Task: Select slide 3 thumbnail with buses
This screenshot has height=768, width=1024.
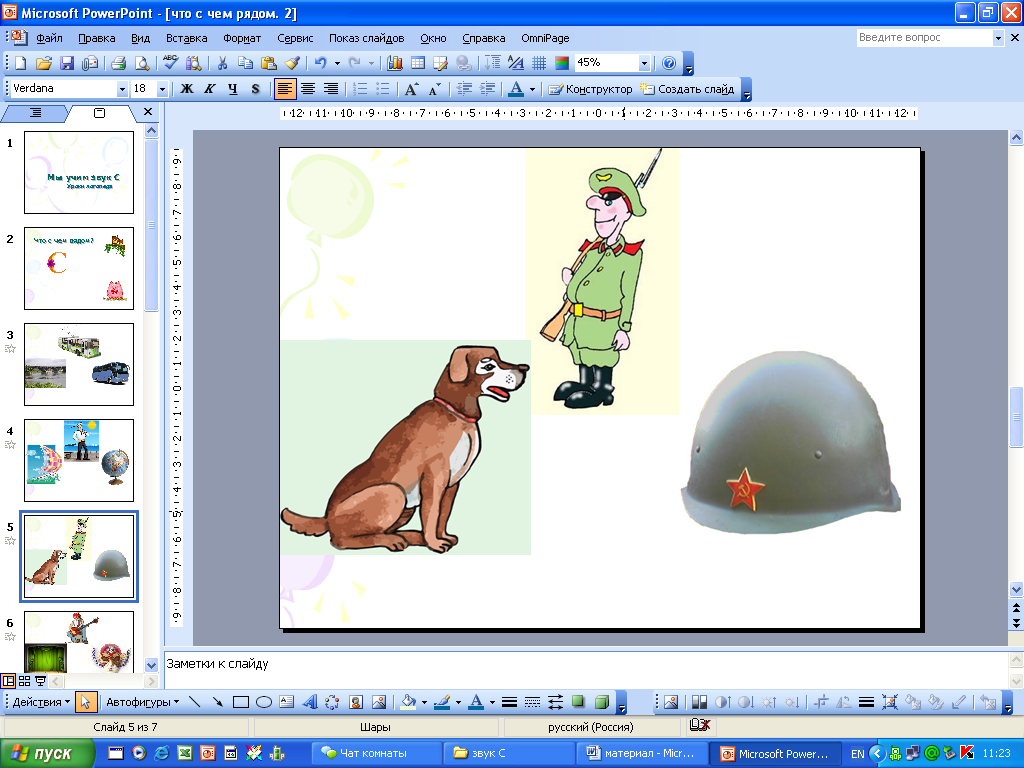Action: [79, 364]
